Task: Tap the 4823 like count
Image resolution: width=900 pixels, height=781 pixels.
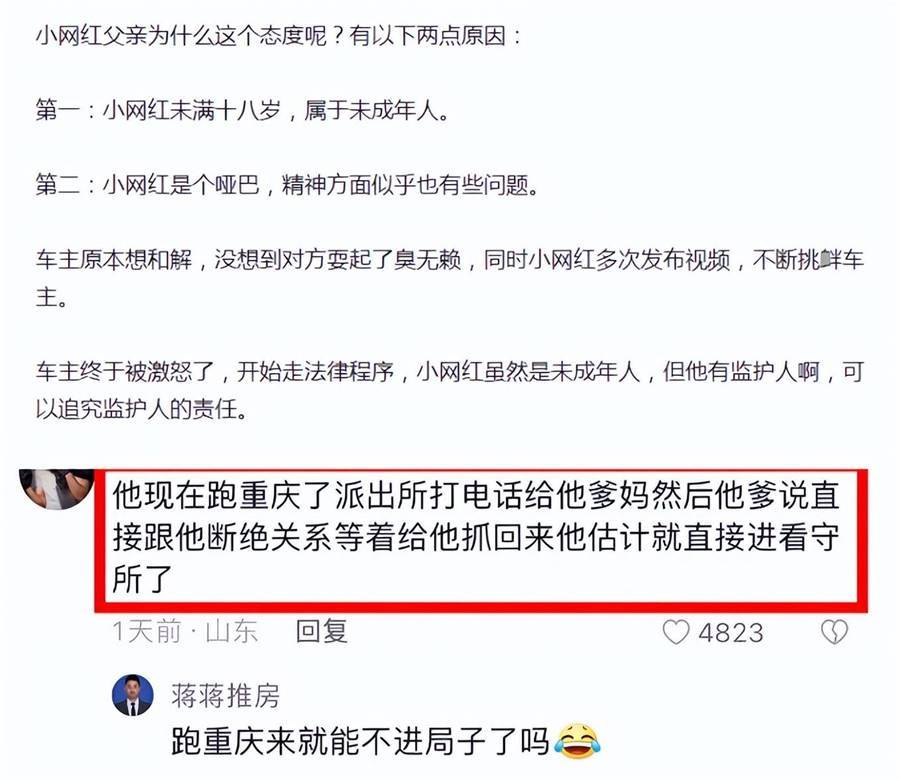Action: tap(731, 633)
